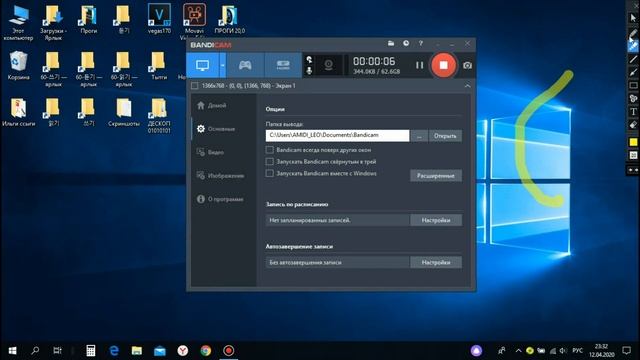640x360 pixels.
Task: Open the scheduled recording clock icon
Action: pyautogui.click(x=406, y=43)
